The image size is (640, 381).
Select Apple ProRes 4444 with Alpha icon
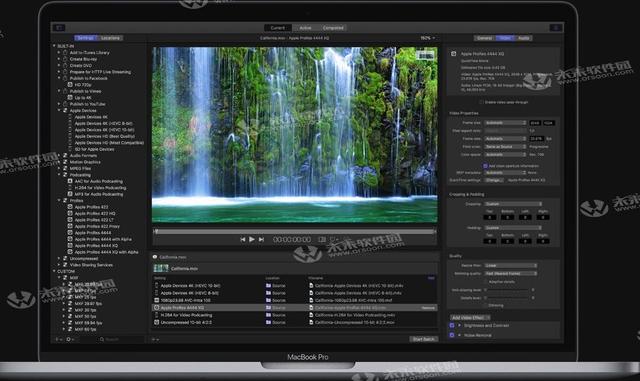click(x=70, y=239)
